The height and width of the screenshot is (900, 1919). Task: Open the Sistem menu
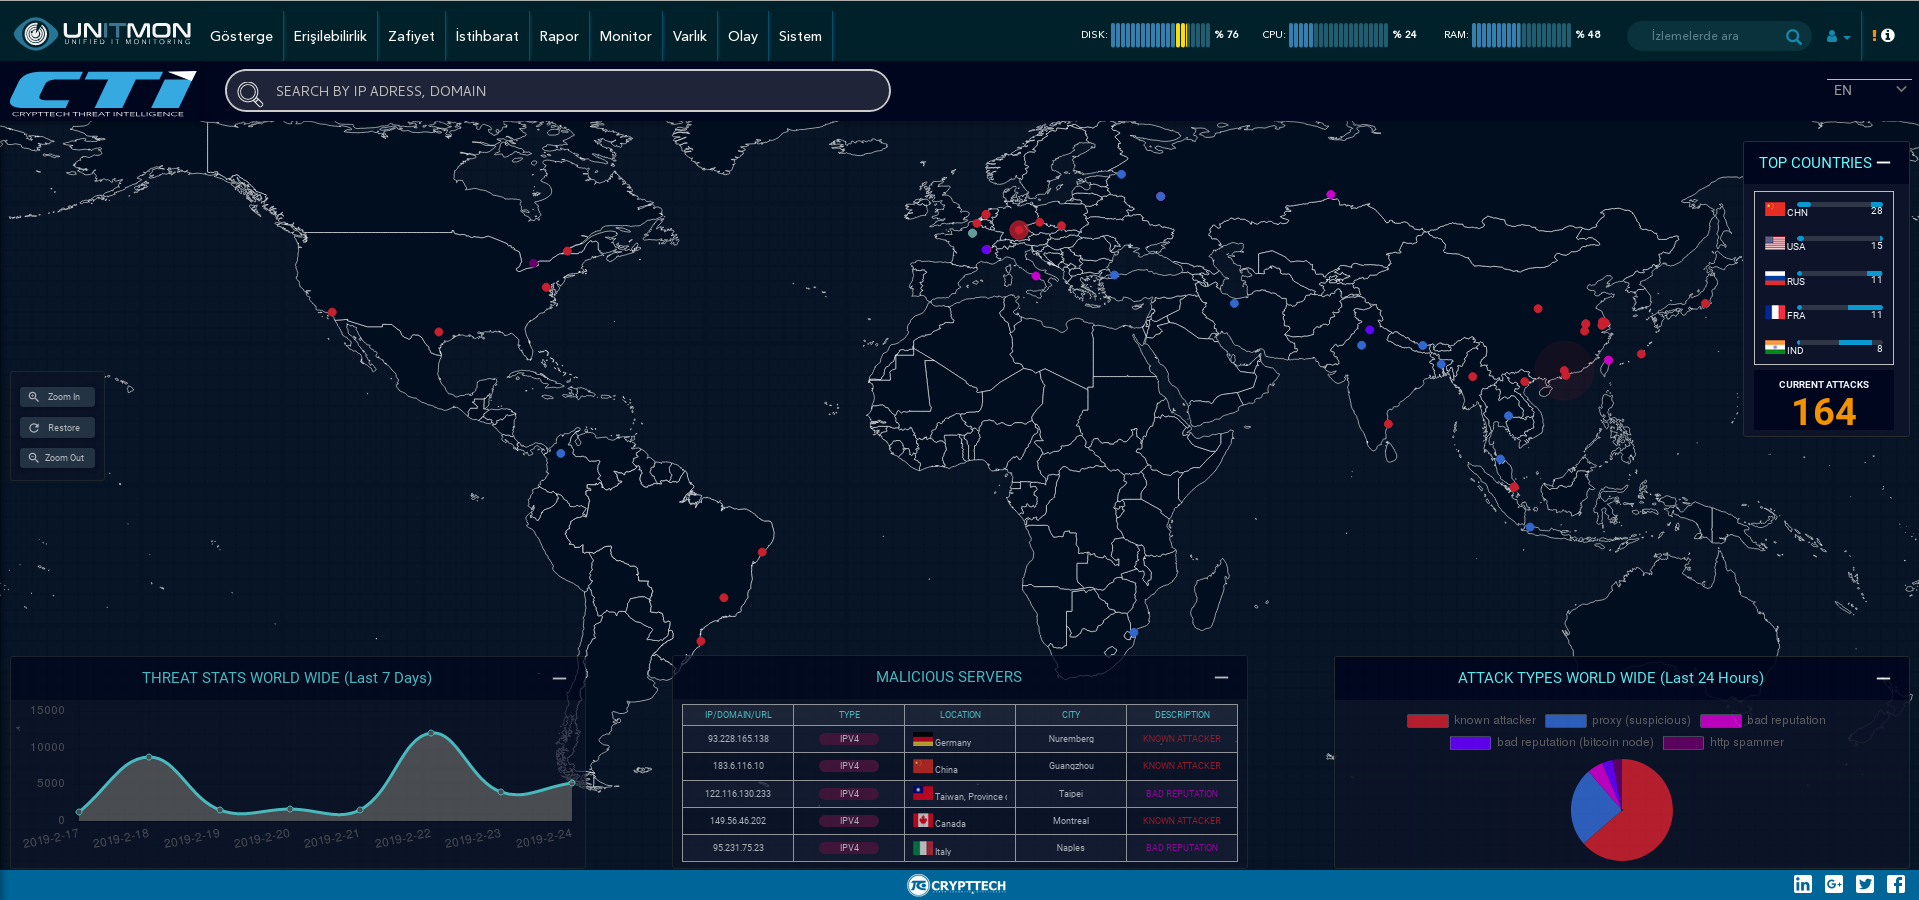tap(800, 36)
